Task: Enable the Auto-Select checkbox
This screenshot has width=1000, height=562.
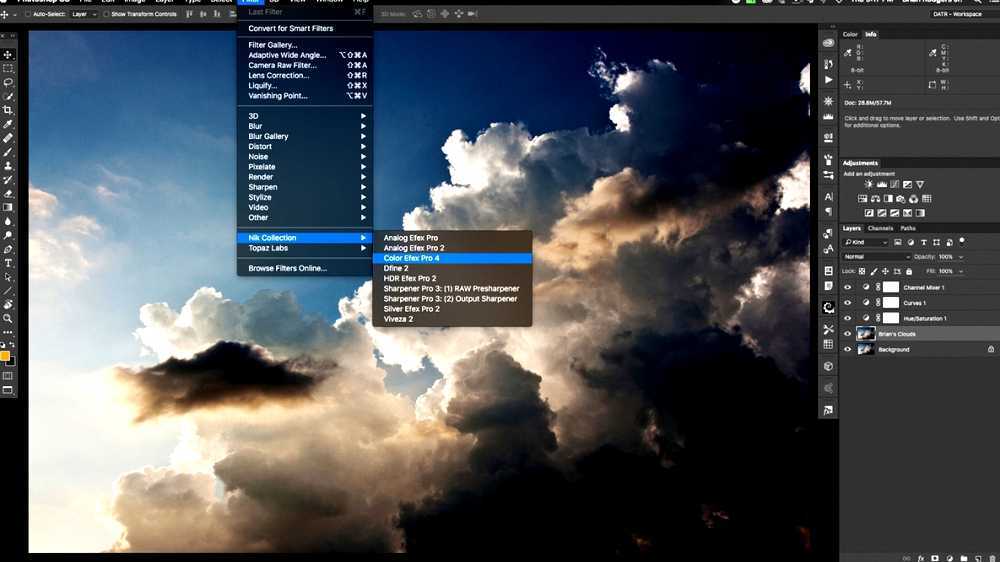Action: coord(27,14)
